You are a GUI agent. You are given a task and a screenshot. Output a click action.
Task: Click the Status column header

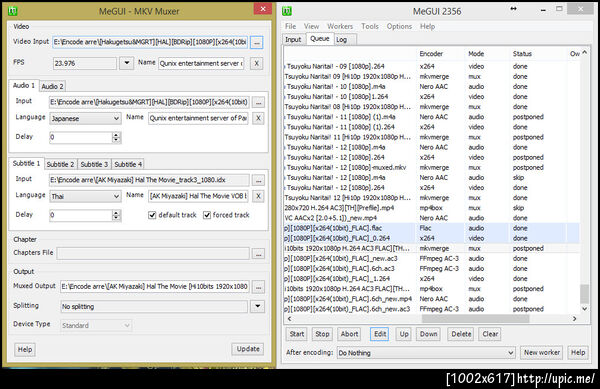pyautogui.click(x=538, y=54)
